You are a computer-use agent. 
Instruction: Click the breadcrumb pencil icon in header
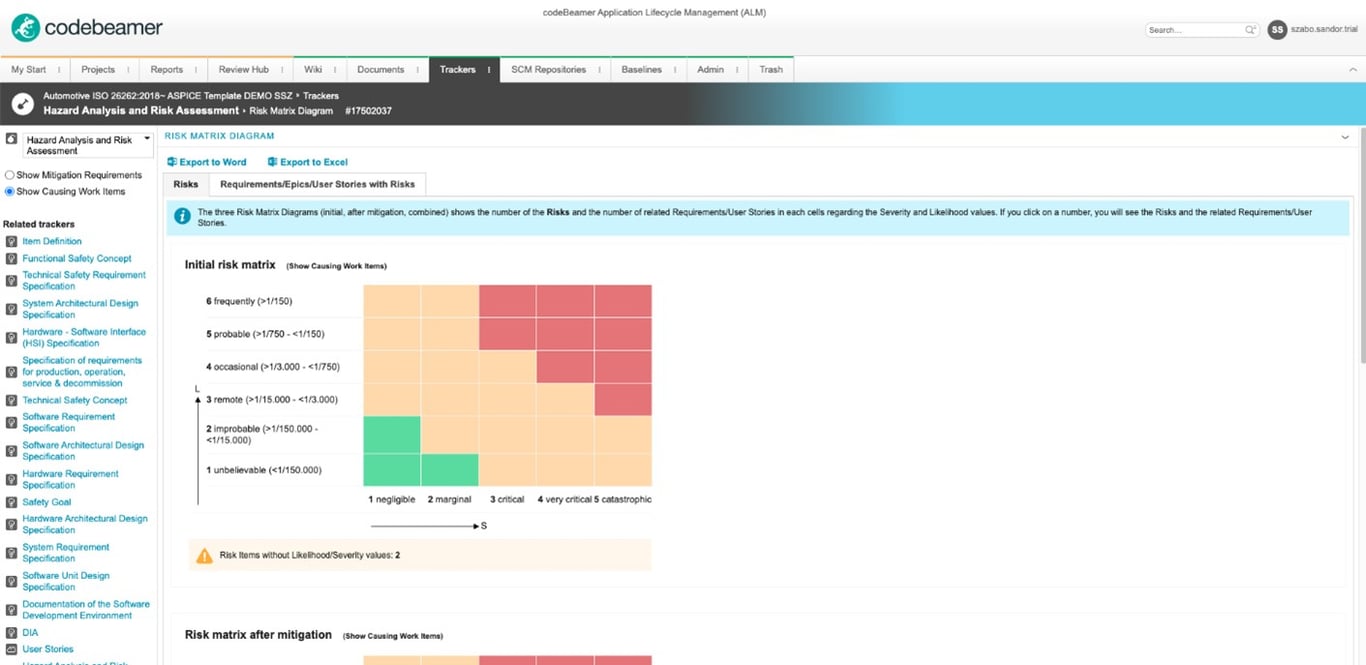22,103
